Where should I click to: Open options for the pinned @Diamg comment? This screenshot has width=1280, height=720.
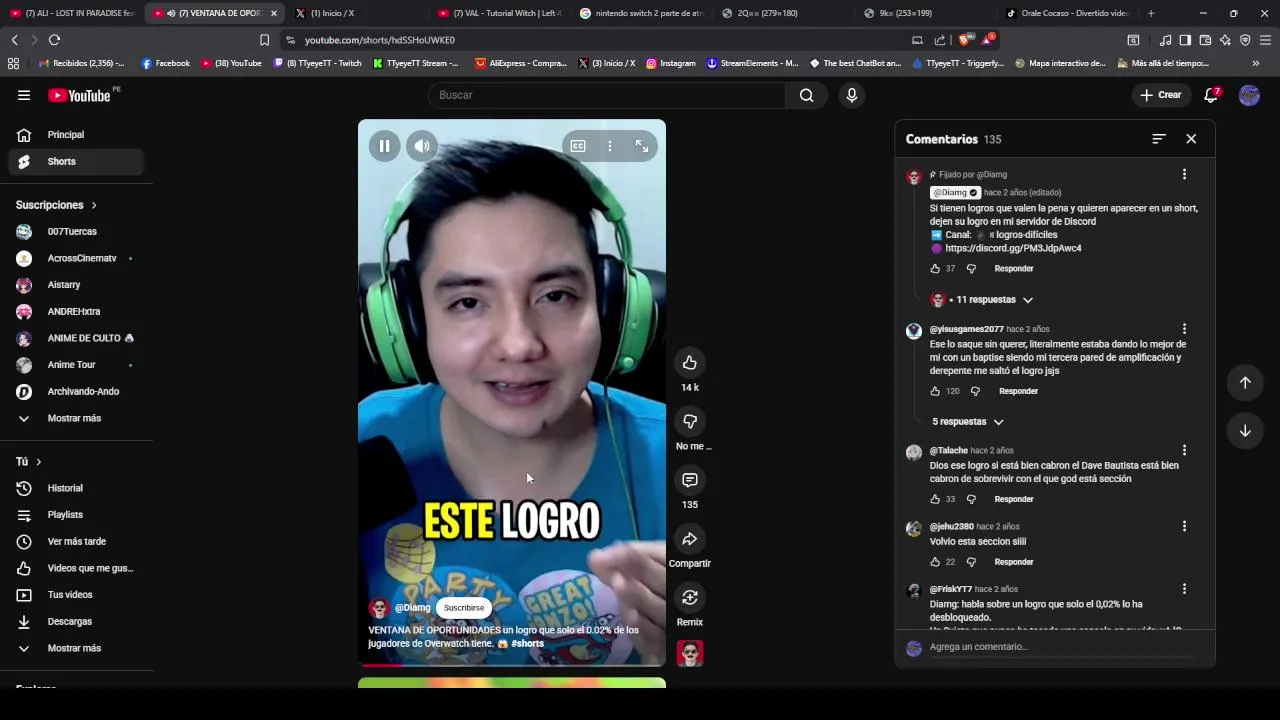coord(1184,174)
